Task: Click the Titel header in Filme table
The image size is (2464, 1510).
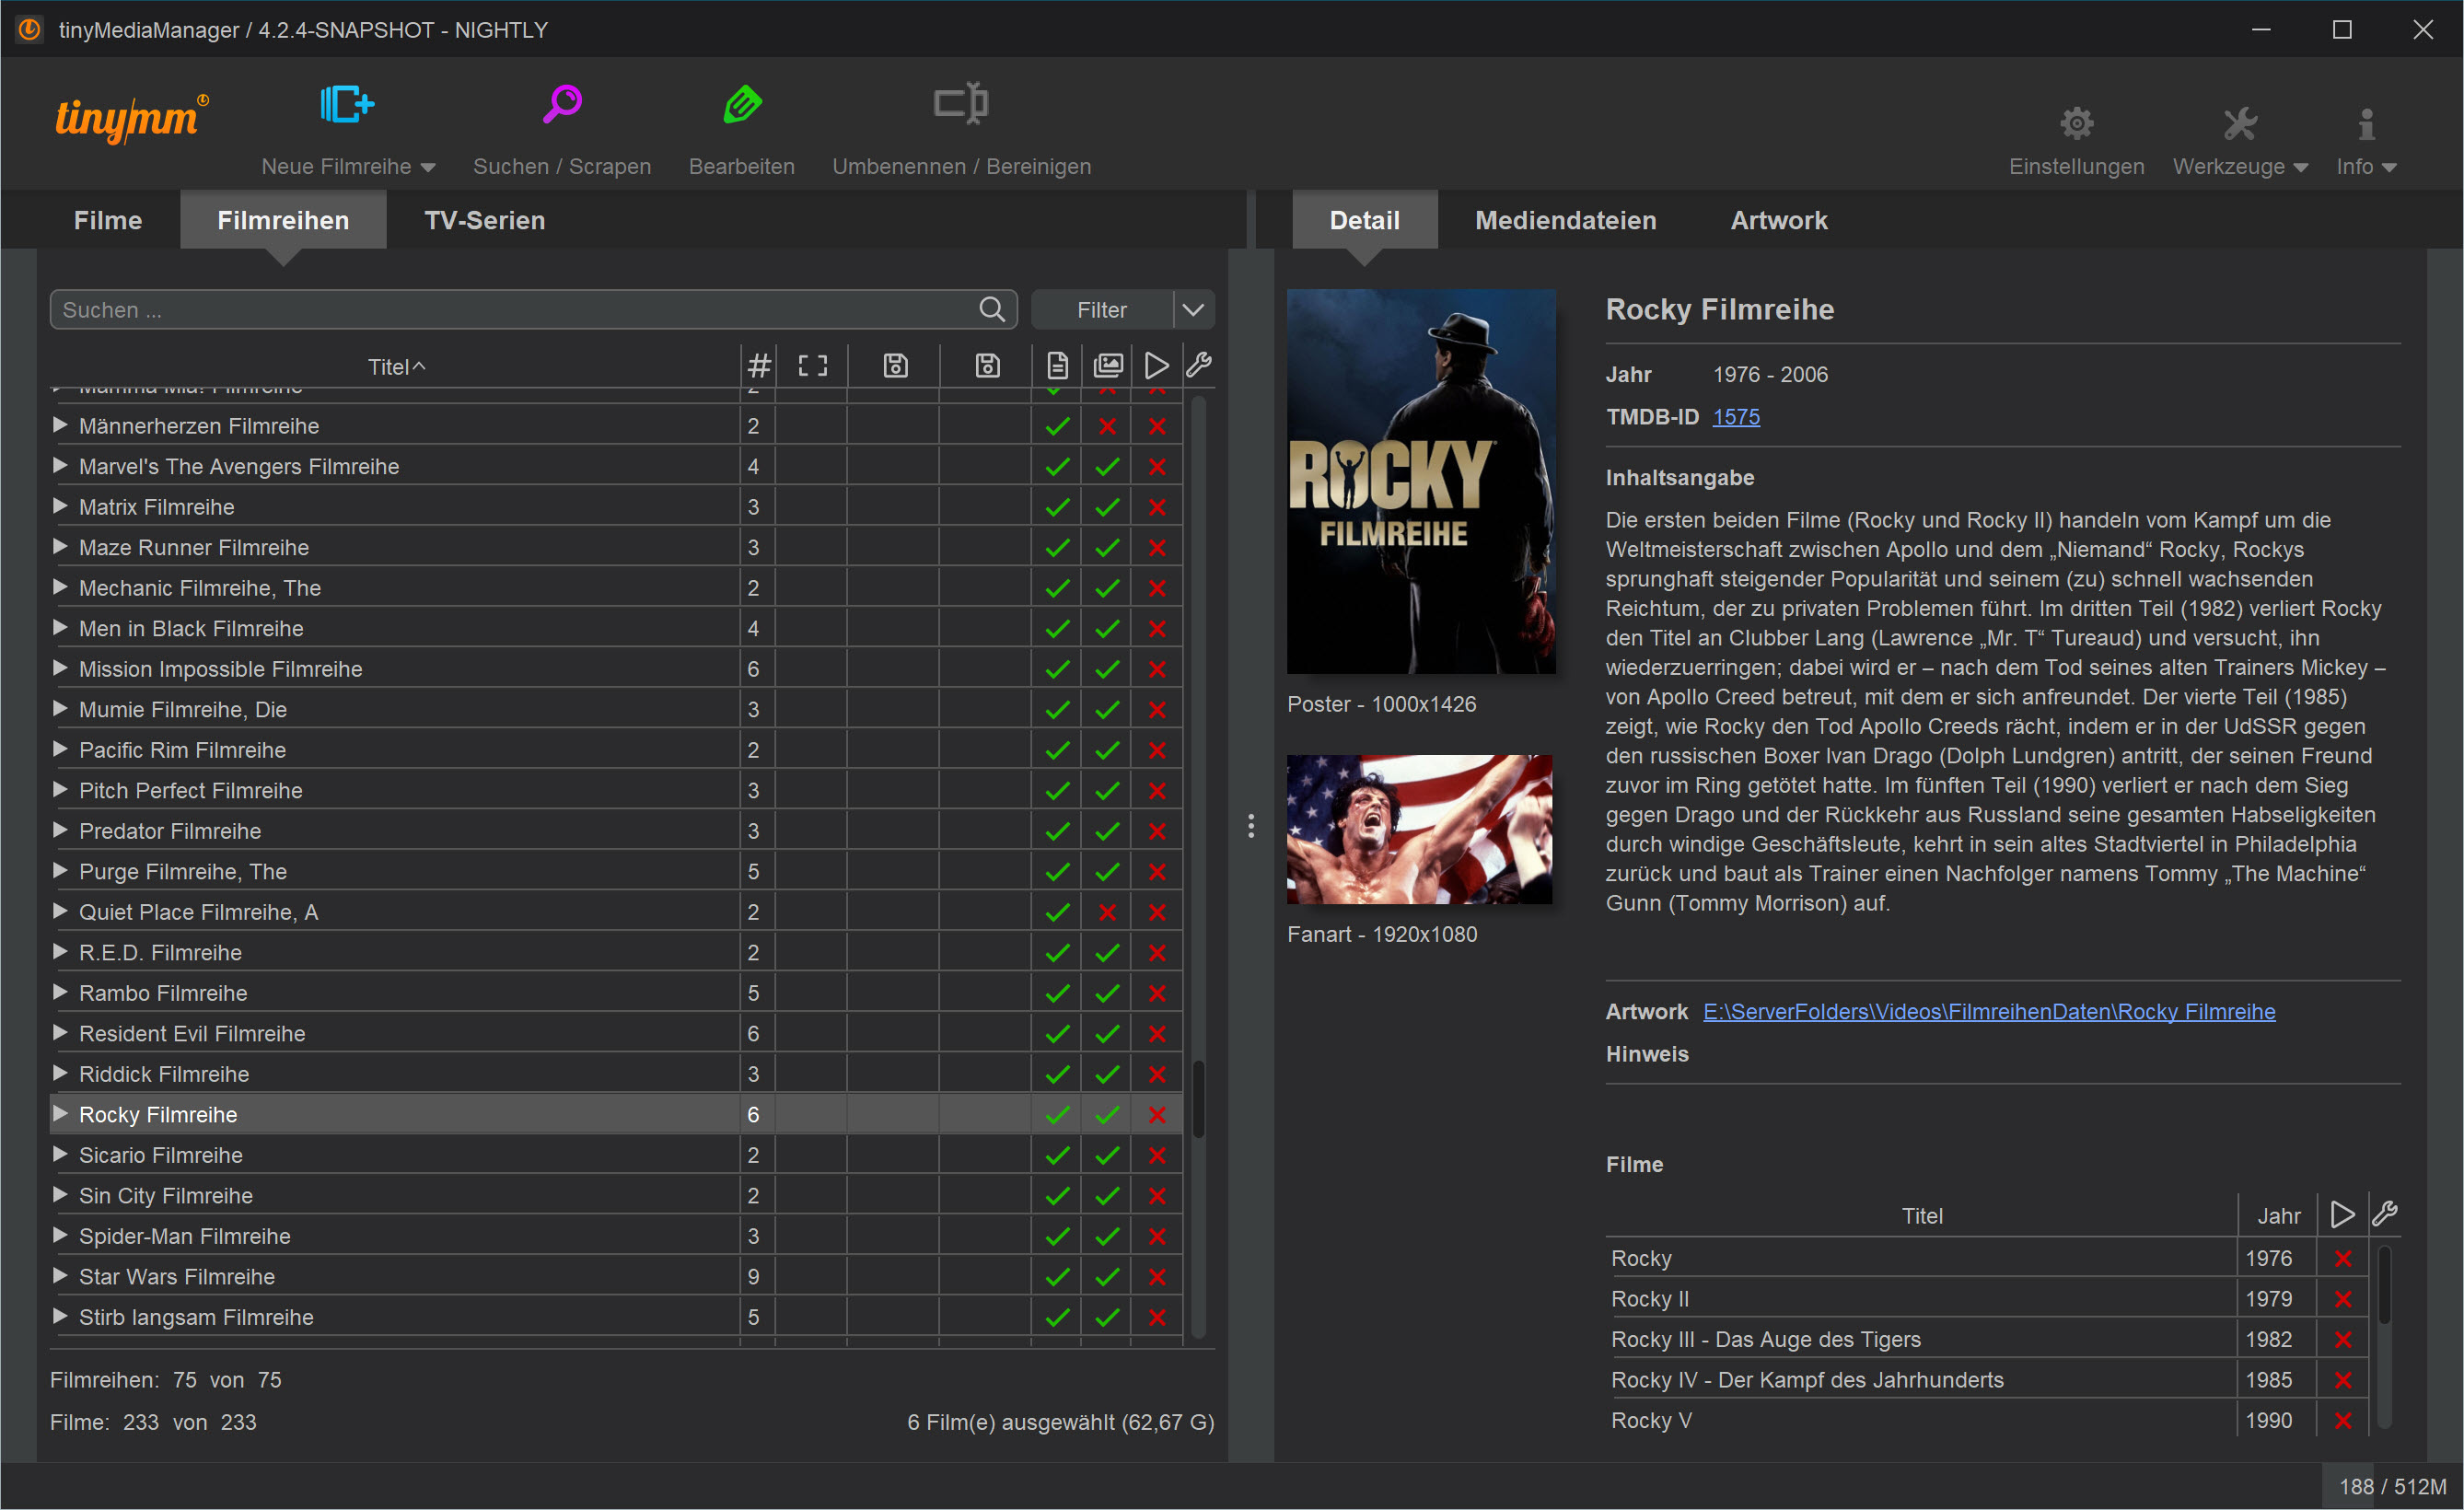Action: coord(1921,1216)
